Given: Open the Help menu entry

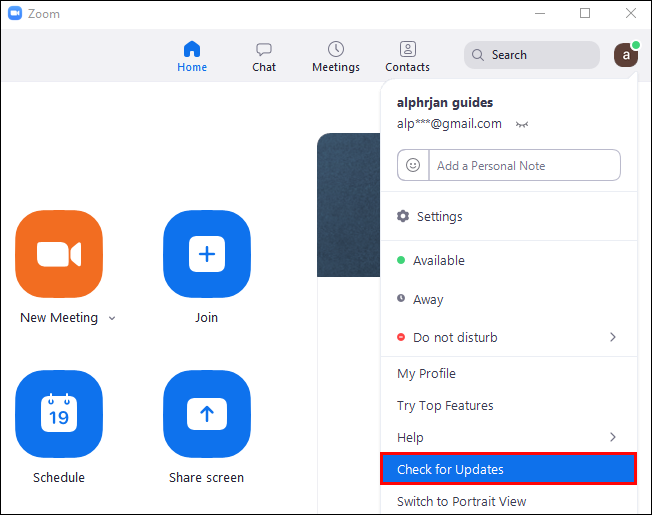Looking at the screenshot, I should pyautogui.click(x=509, y=437).
